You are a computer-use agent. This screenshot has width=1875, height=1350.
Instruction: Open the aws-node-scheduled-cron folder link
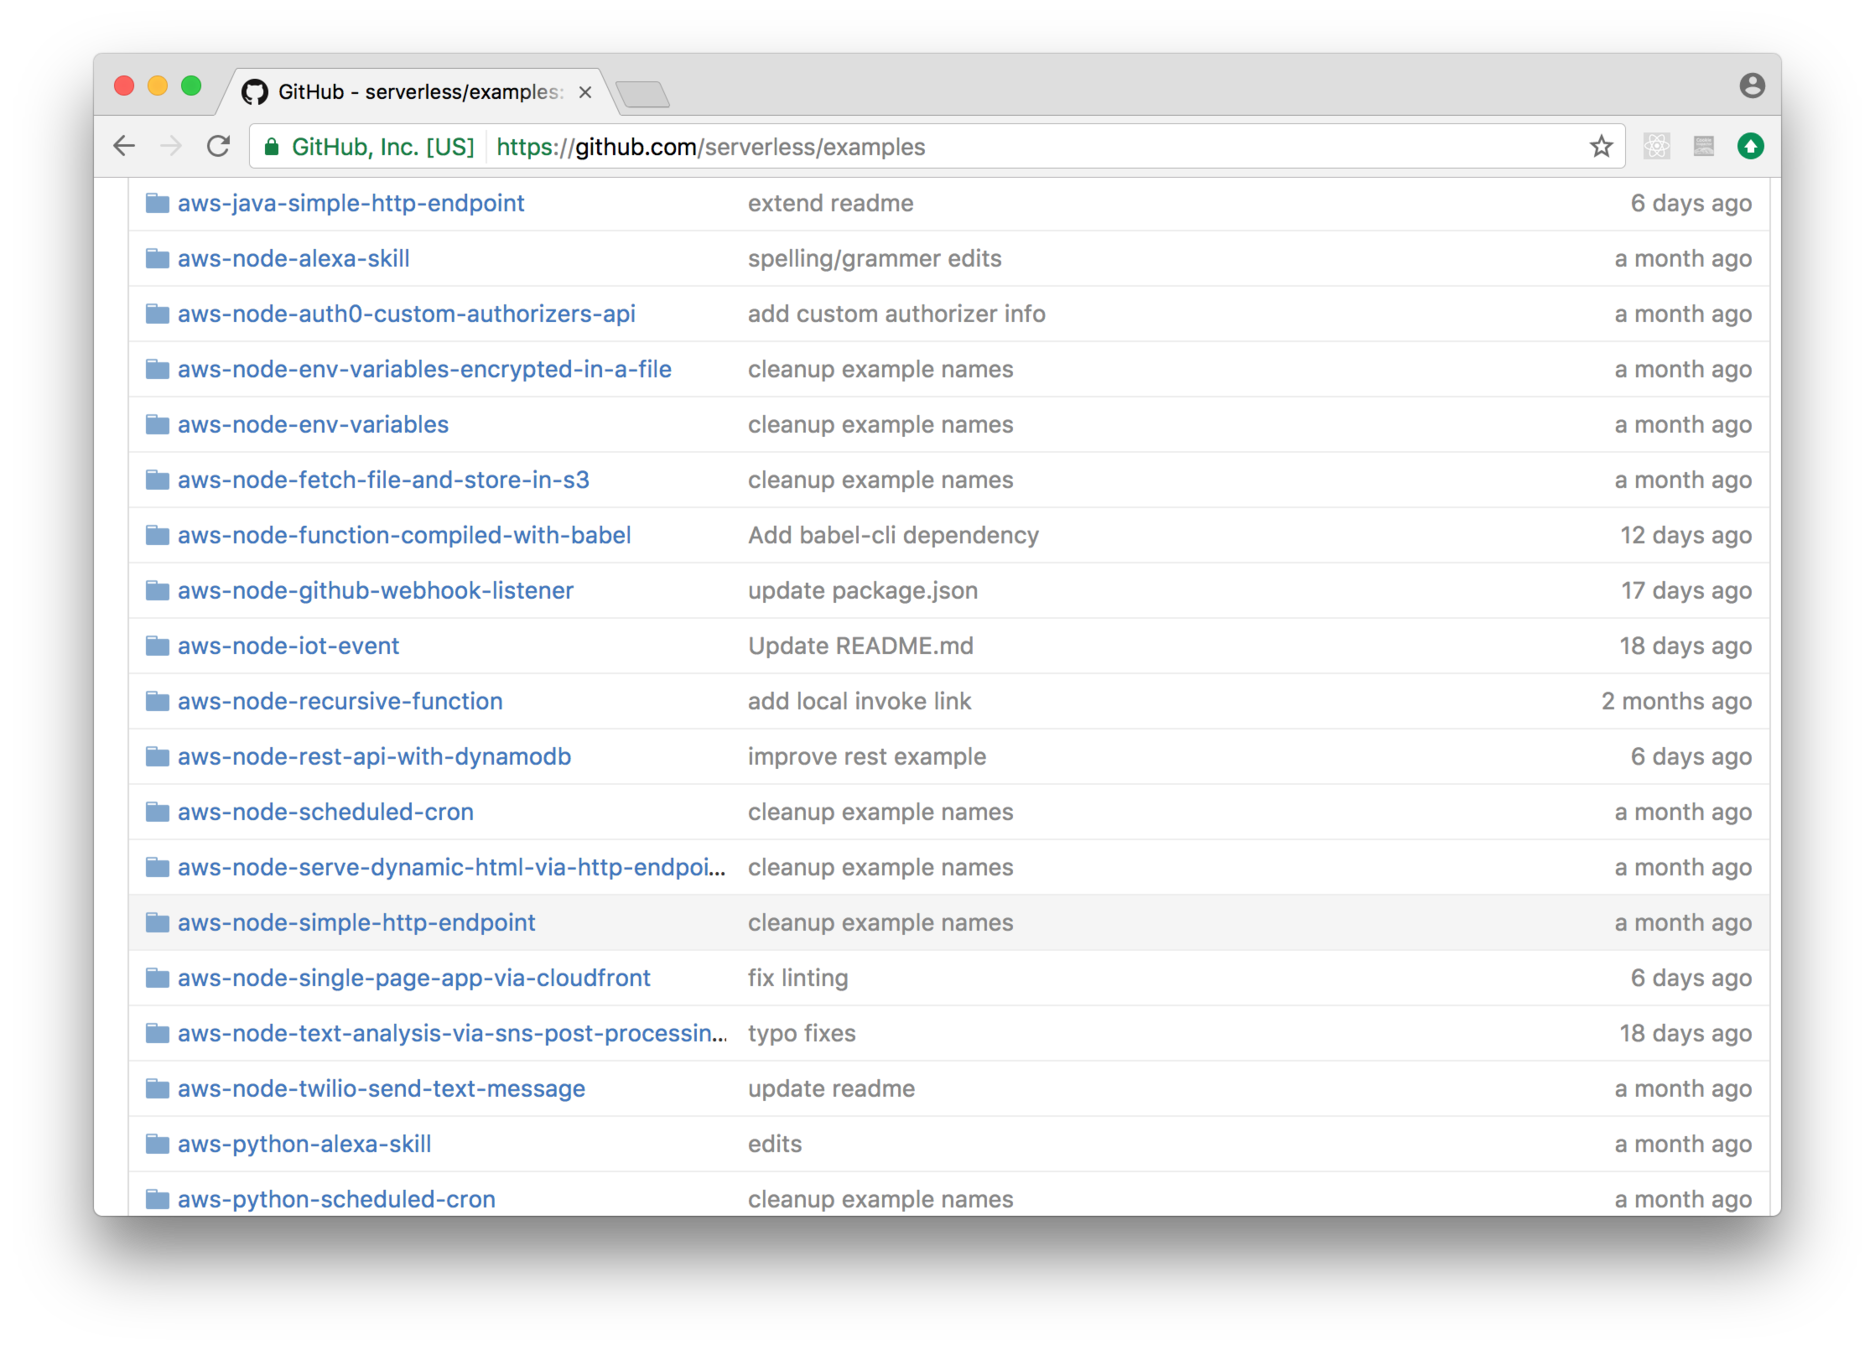(x=326, y=812)
